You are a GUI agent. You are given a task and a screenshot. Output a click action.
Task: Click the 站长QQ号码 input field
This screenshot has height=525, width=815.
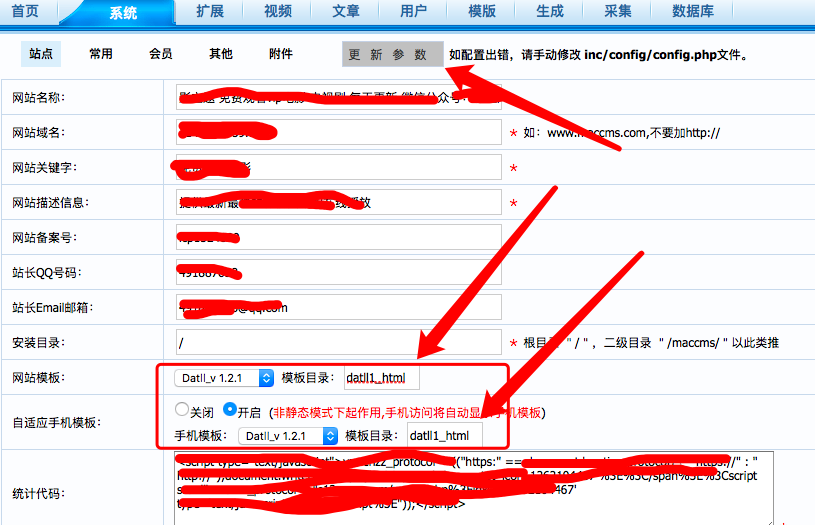339,272
